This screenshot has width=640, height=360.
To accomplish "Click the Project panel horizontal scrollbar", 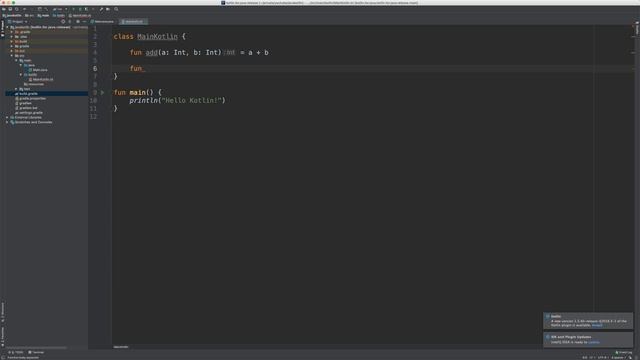I will tap(36, 348).
